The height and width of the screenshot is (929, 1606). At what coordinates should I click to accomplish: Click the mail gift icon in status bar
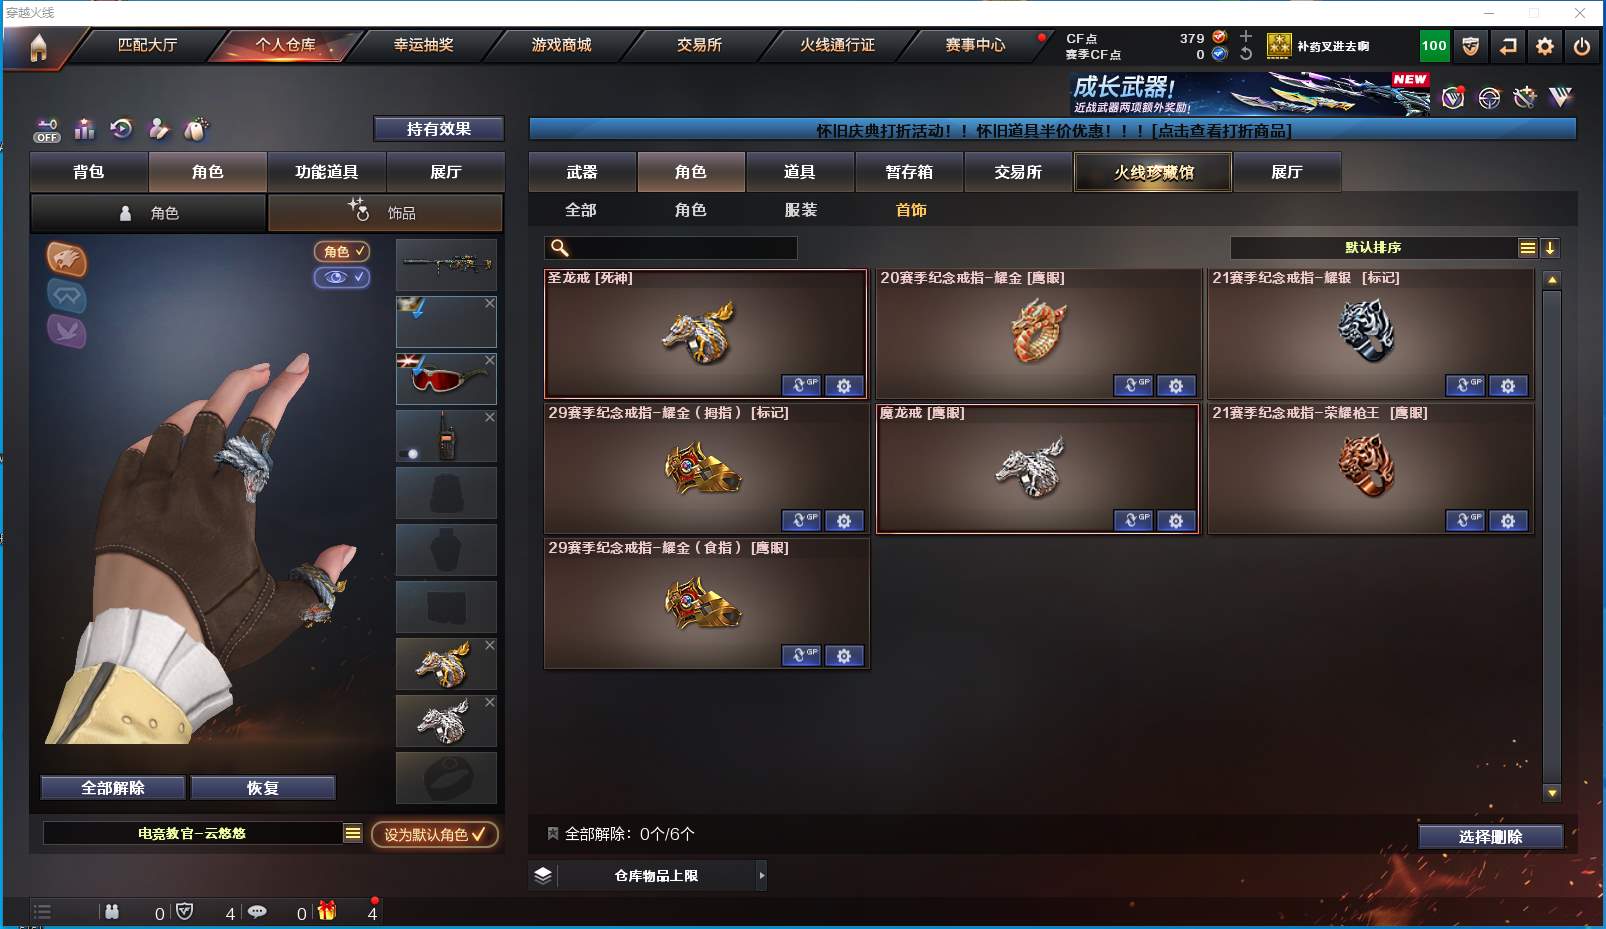(327, 911)
